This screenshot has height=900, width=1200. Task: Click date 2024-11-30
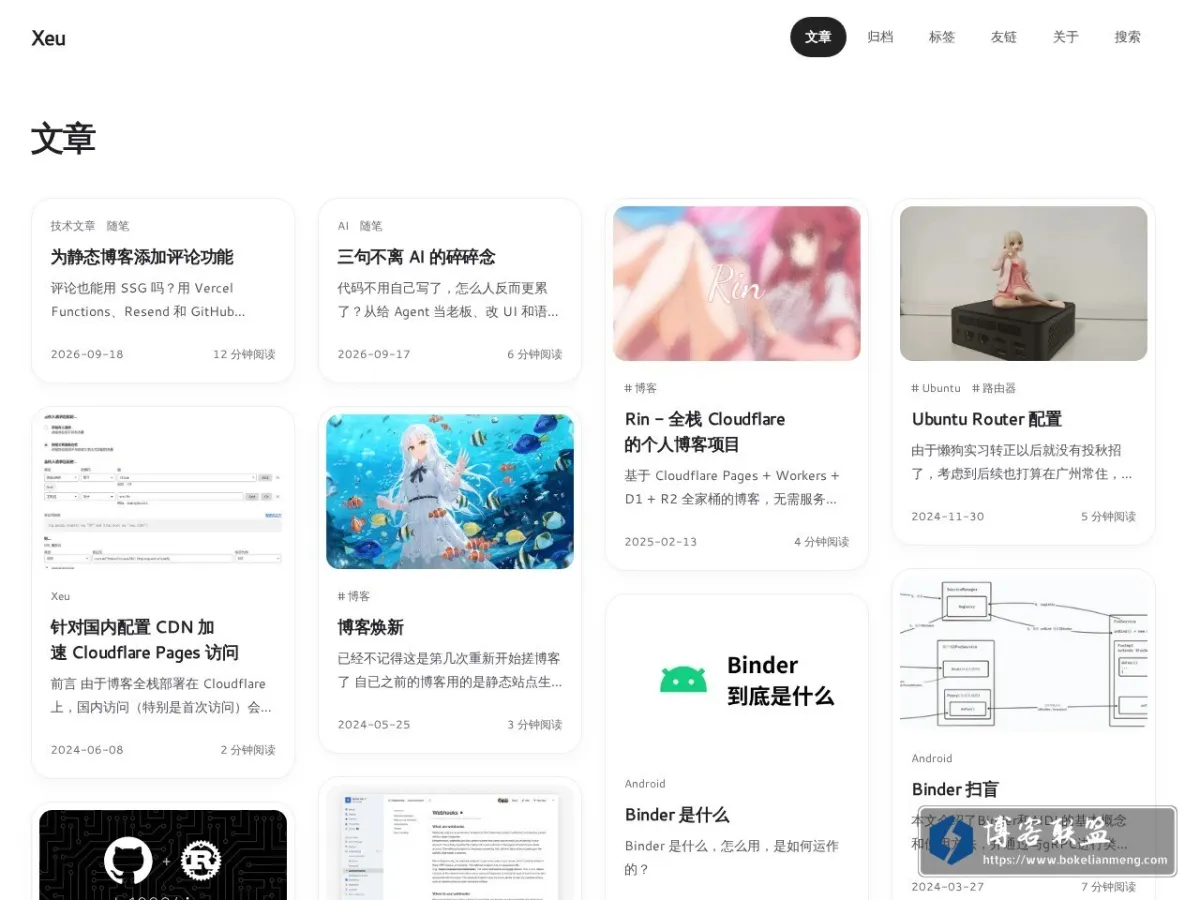[948, 517]
